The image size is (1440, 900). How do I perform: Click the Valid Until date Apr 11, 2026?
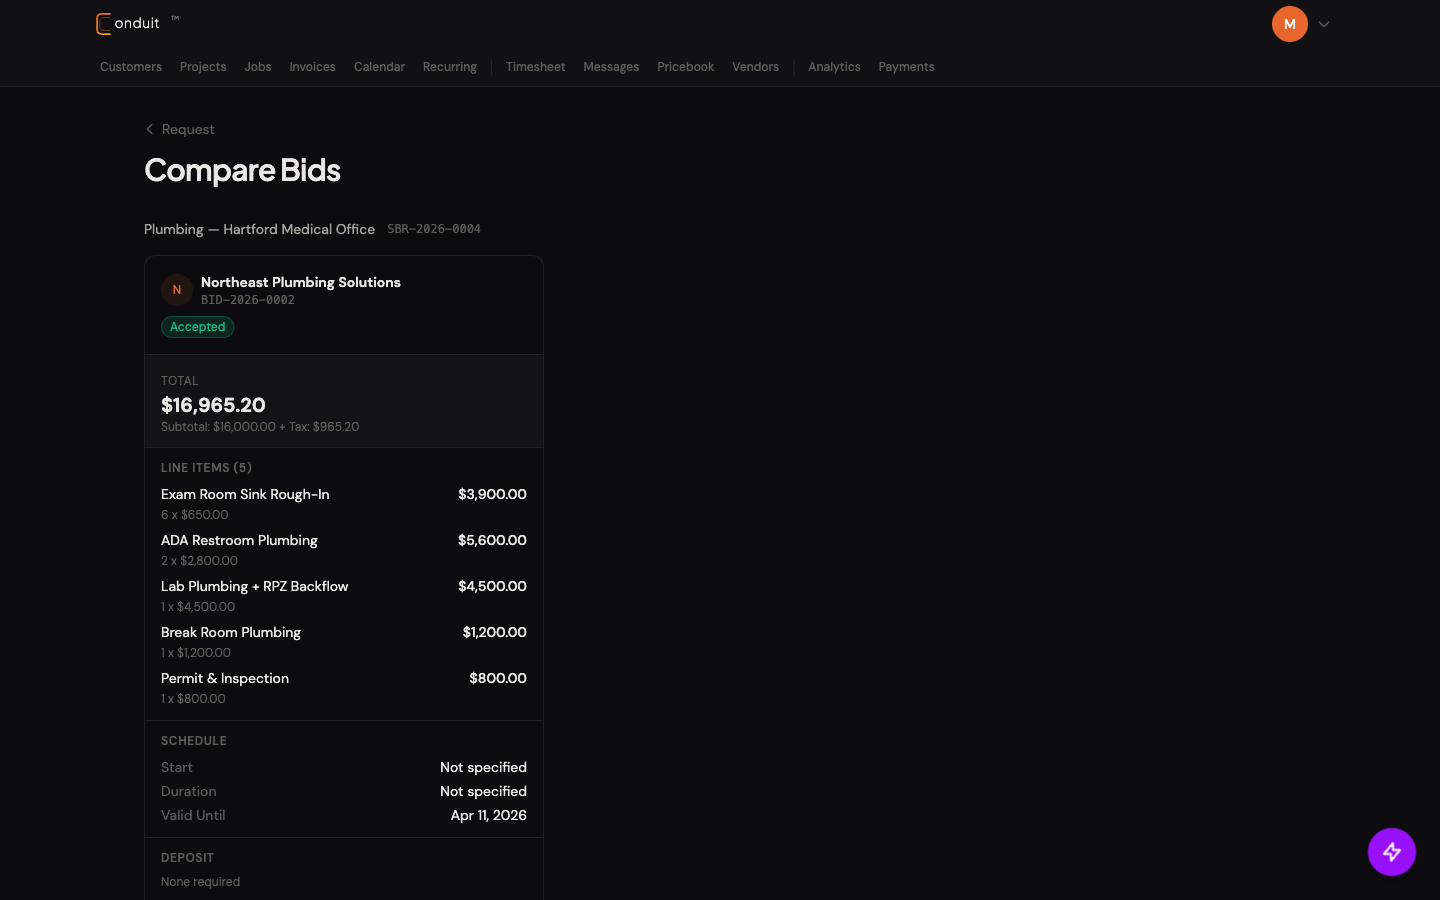tap(488, 815)
